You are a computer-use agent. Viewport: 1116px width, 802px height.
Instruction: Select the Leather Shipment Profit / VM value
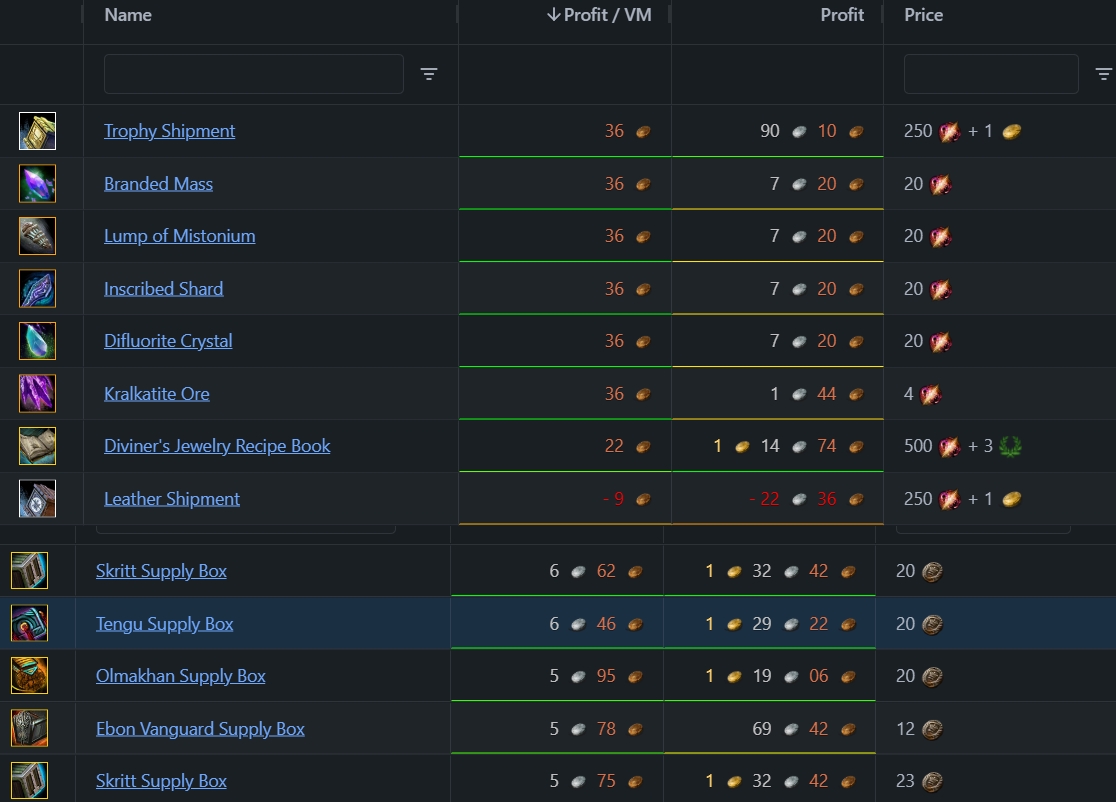click(x=626, y=499)
